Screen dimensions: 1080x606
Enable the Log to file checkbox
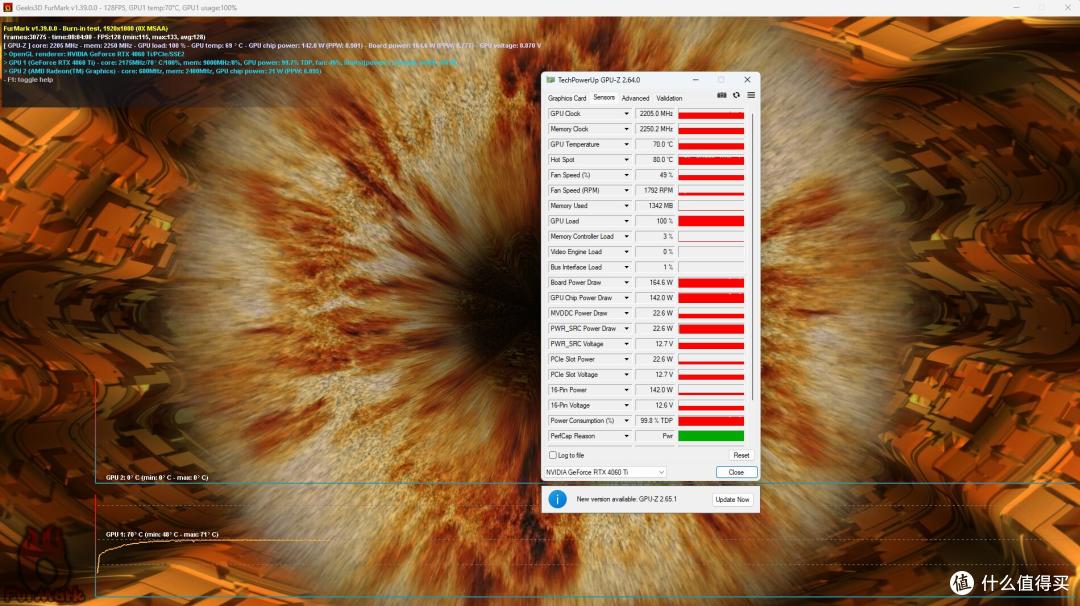(x=552, y=455)
